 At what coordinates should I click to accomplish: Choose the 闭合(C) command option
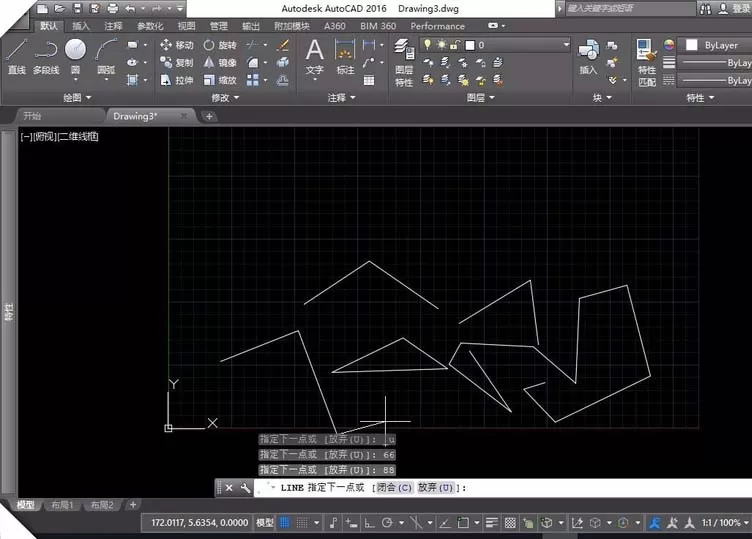(x=394, y=488)
